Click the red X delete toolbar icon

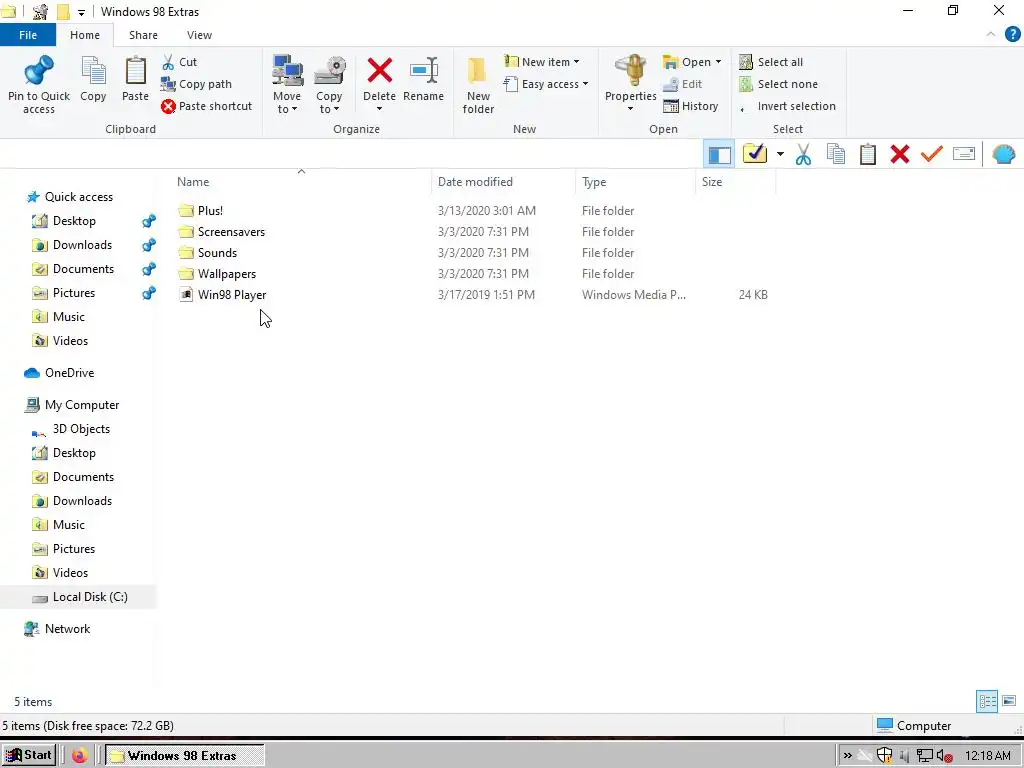(x=900, y=155)
